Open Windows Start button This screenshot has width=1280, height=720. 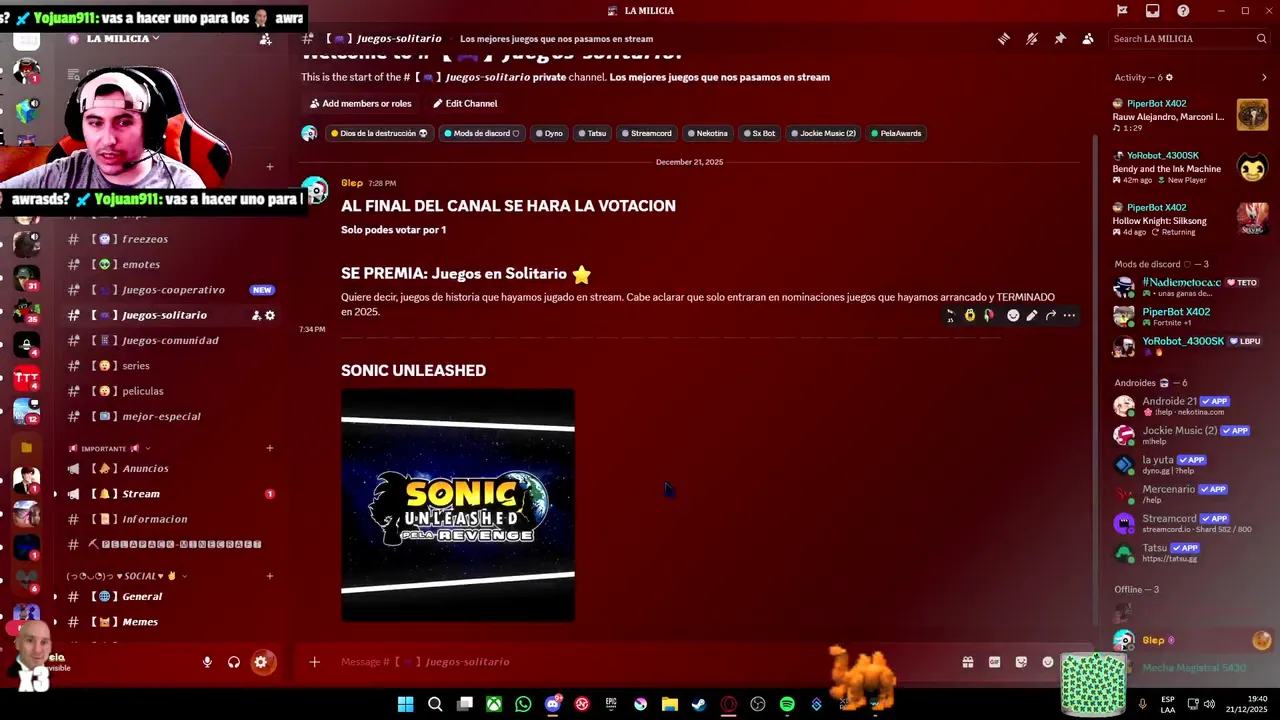tap(405, 704)
